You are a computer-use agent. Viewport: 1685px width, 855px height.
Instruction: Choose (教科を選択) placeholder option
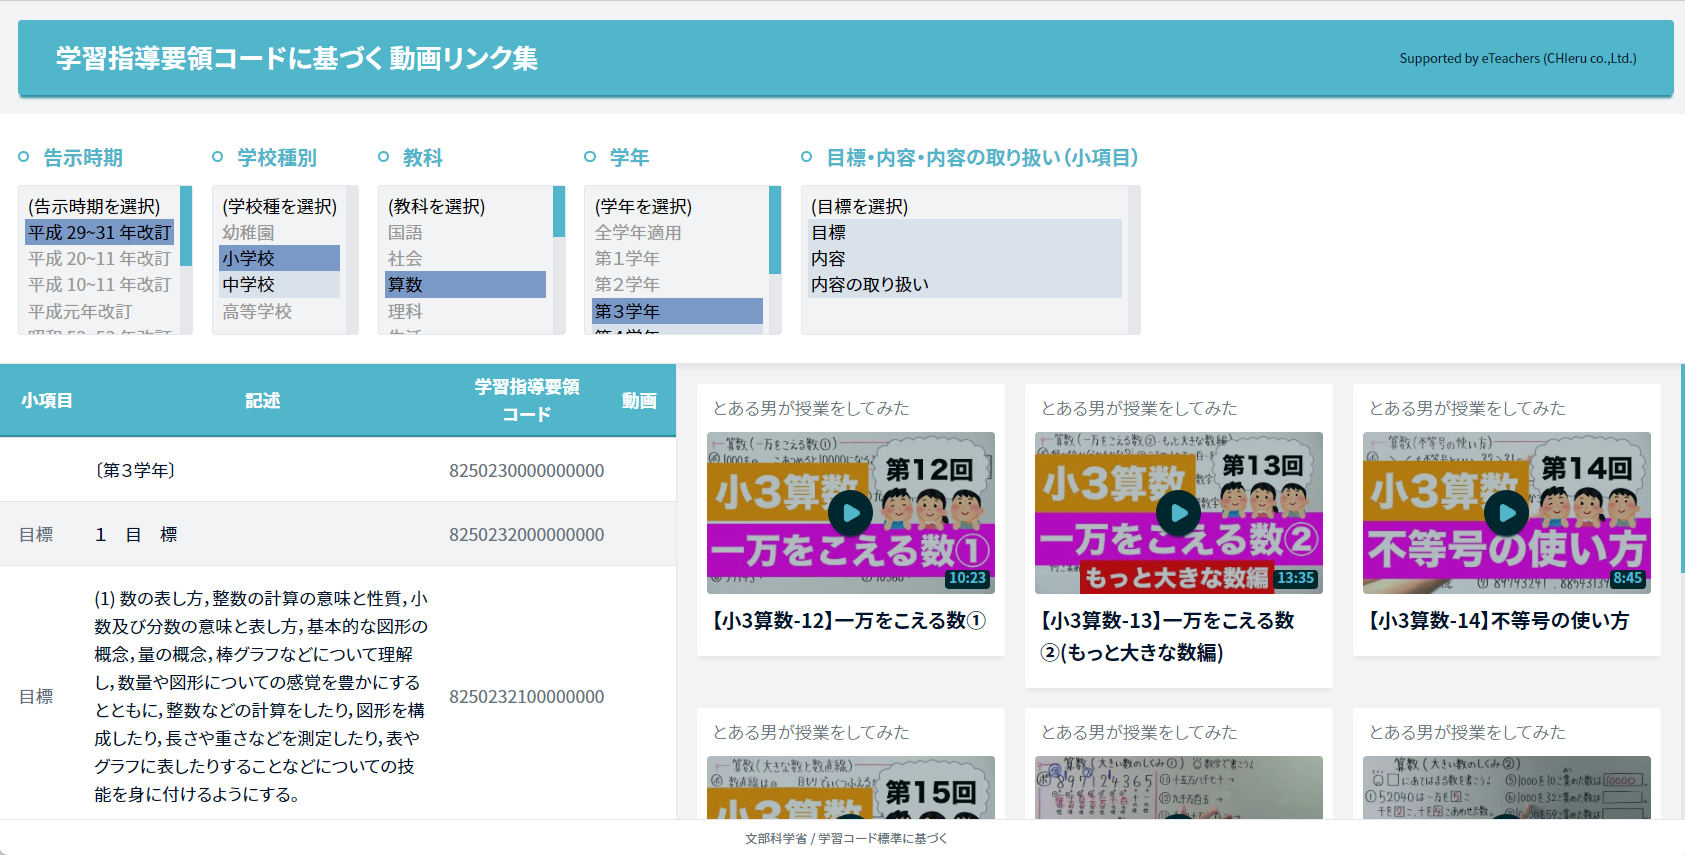[466, 206]
